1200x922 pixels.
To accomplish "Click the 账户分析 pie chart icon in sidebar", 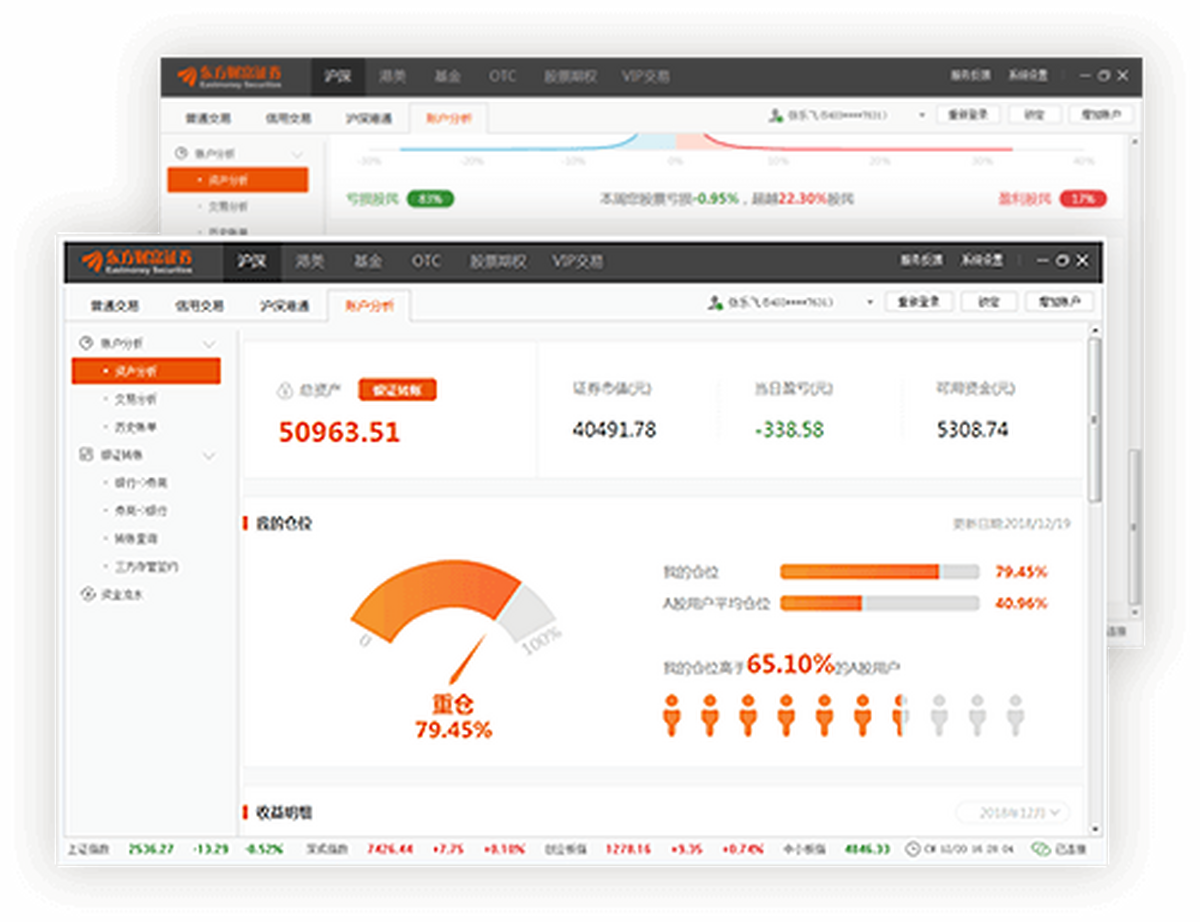I will pos(85,343).
